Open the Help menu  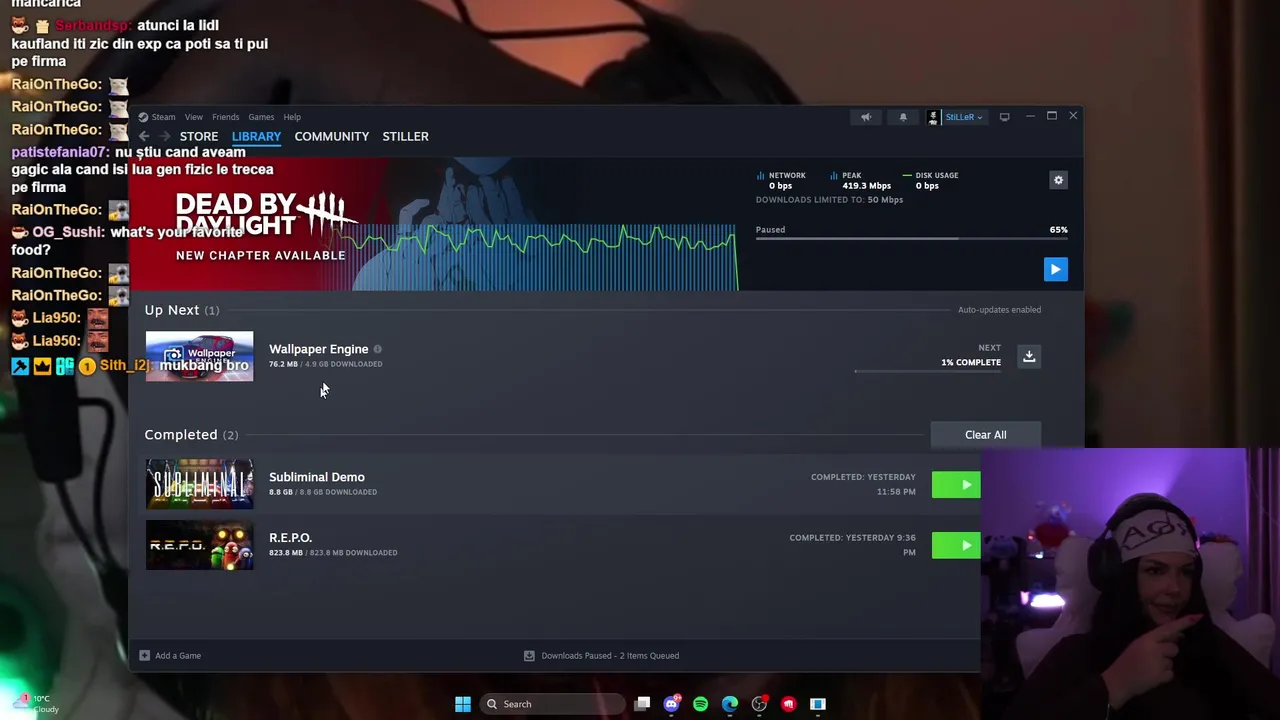coord(292,117)
